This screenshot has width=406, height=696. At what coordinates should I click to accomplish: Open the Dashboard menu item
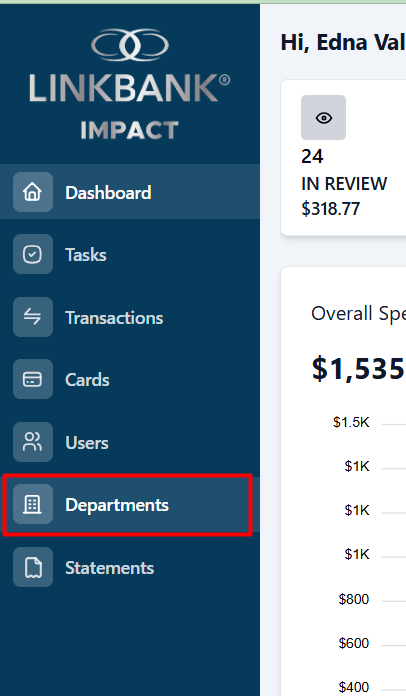point(130,192)
